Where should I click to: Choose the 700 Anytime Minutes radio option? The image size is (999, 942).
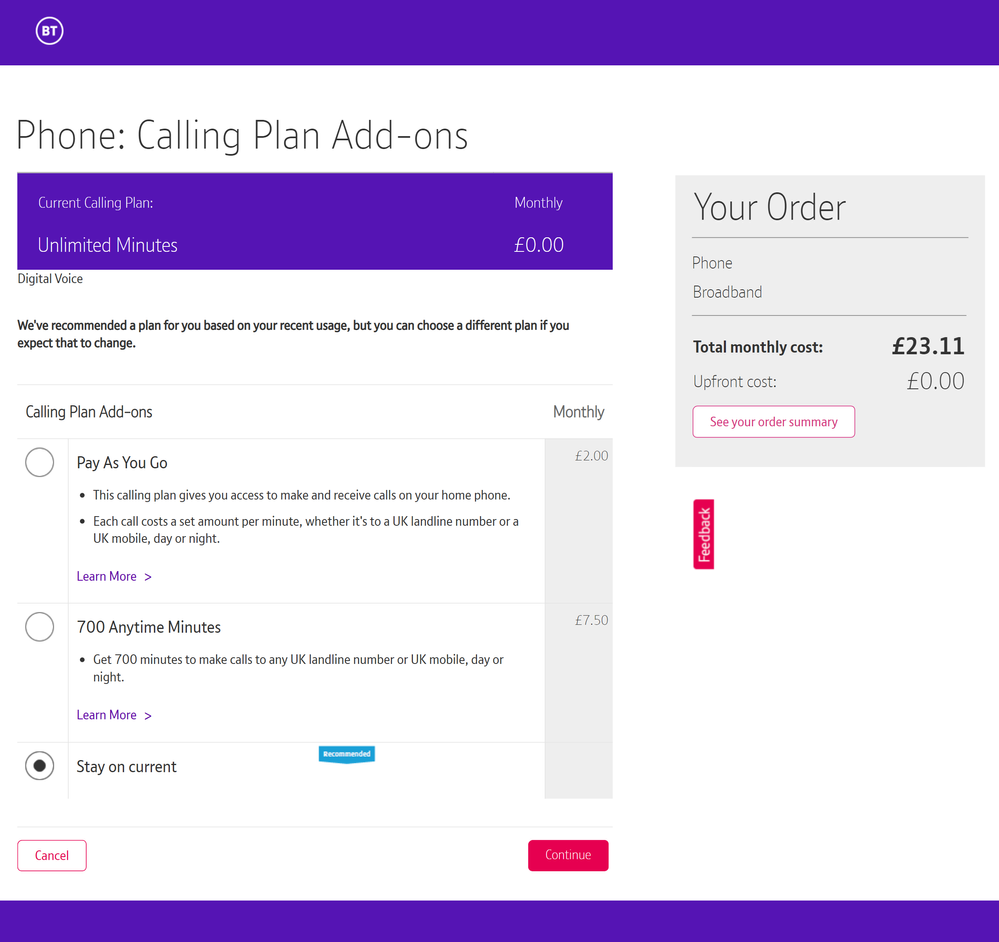point(40,627)
